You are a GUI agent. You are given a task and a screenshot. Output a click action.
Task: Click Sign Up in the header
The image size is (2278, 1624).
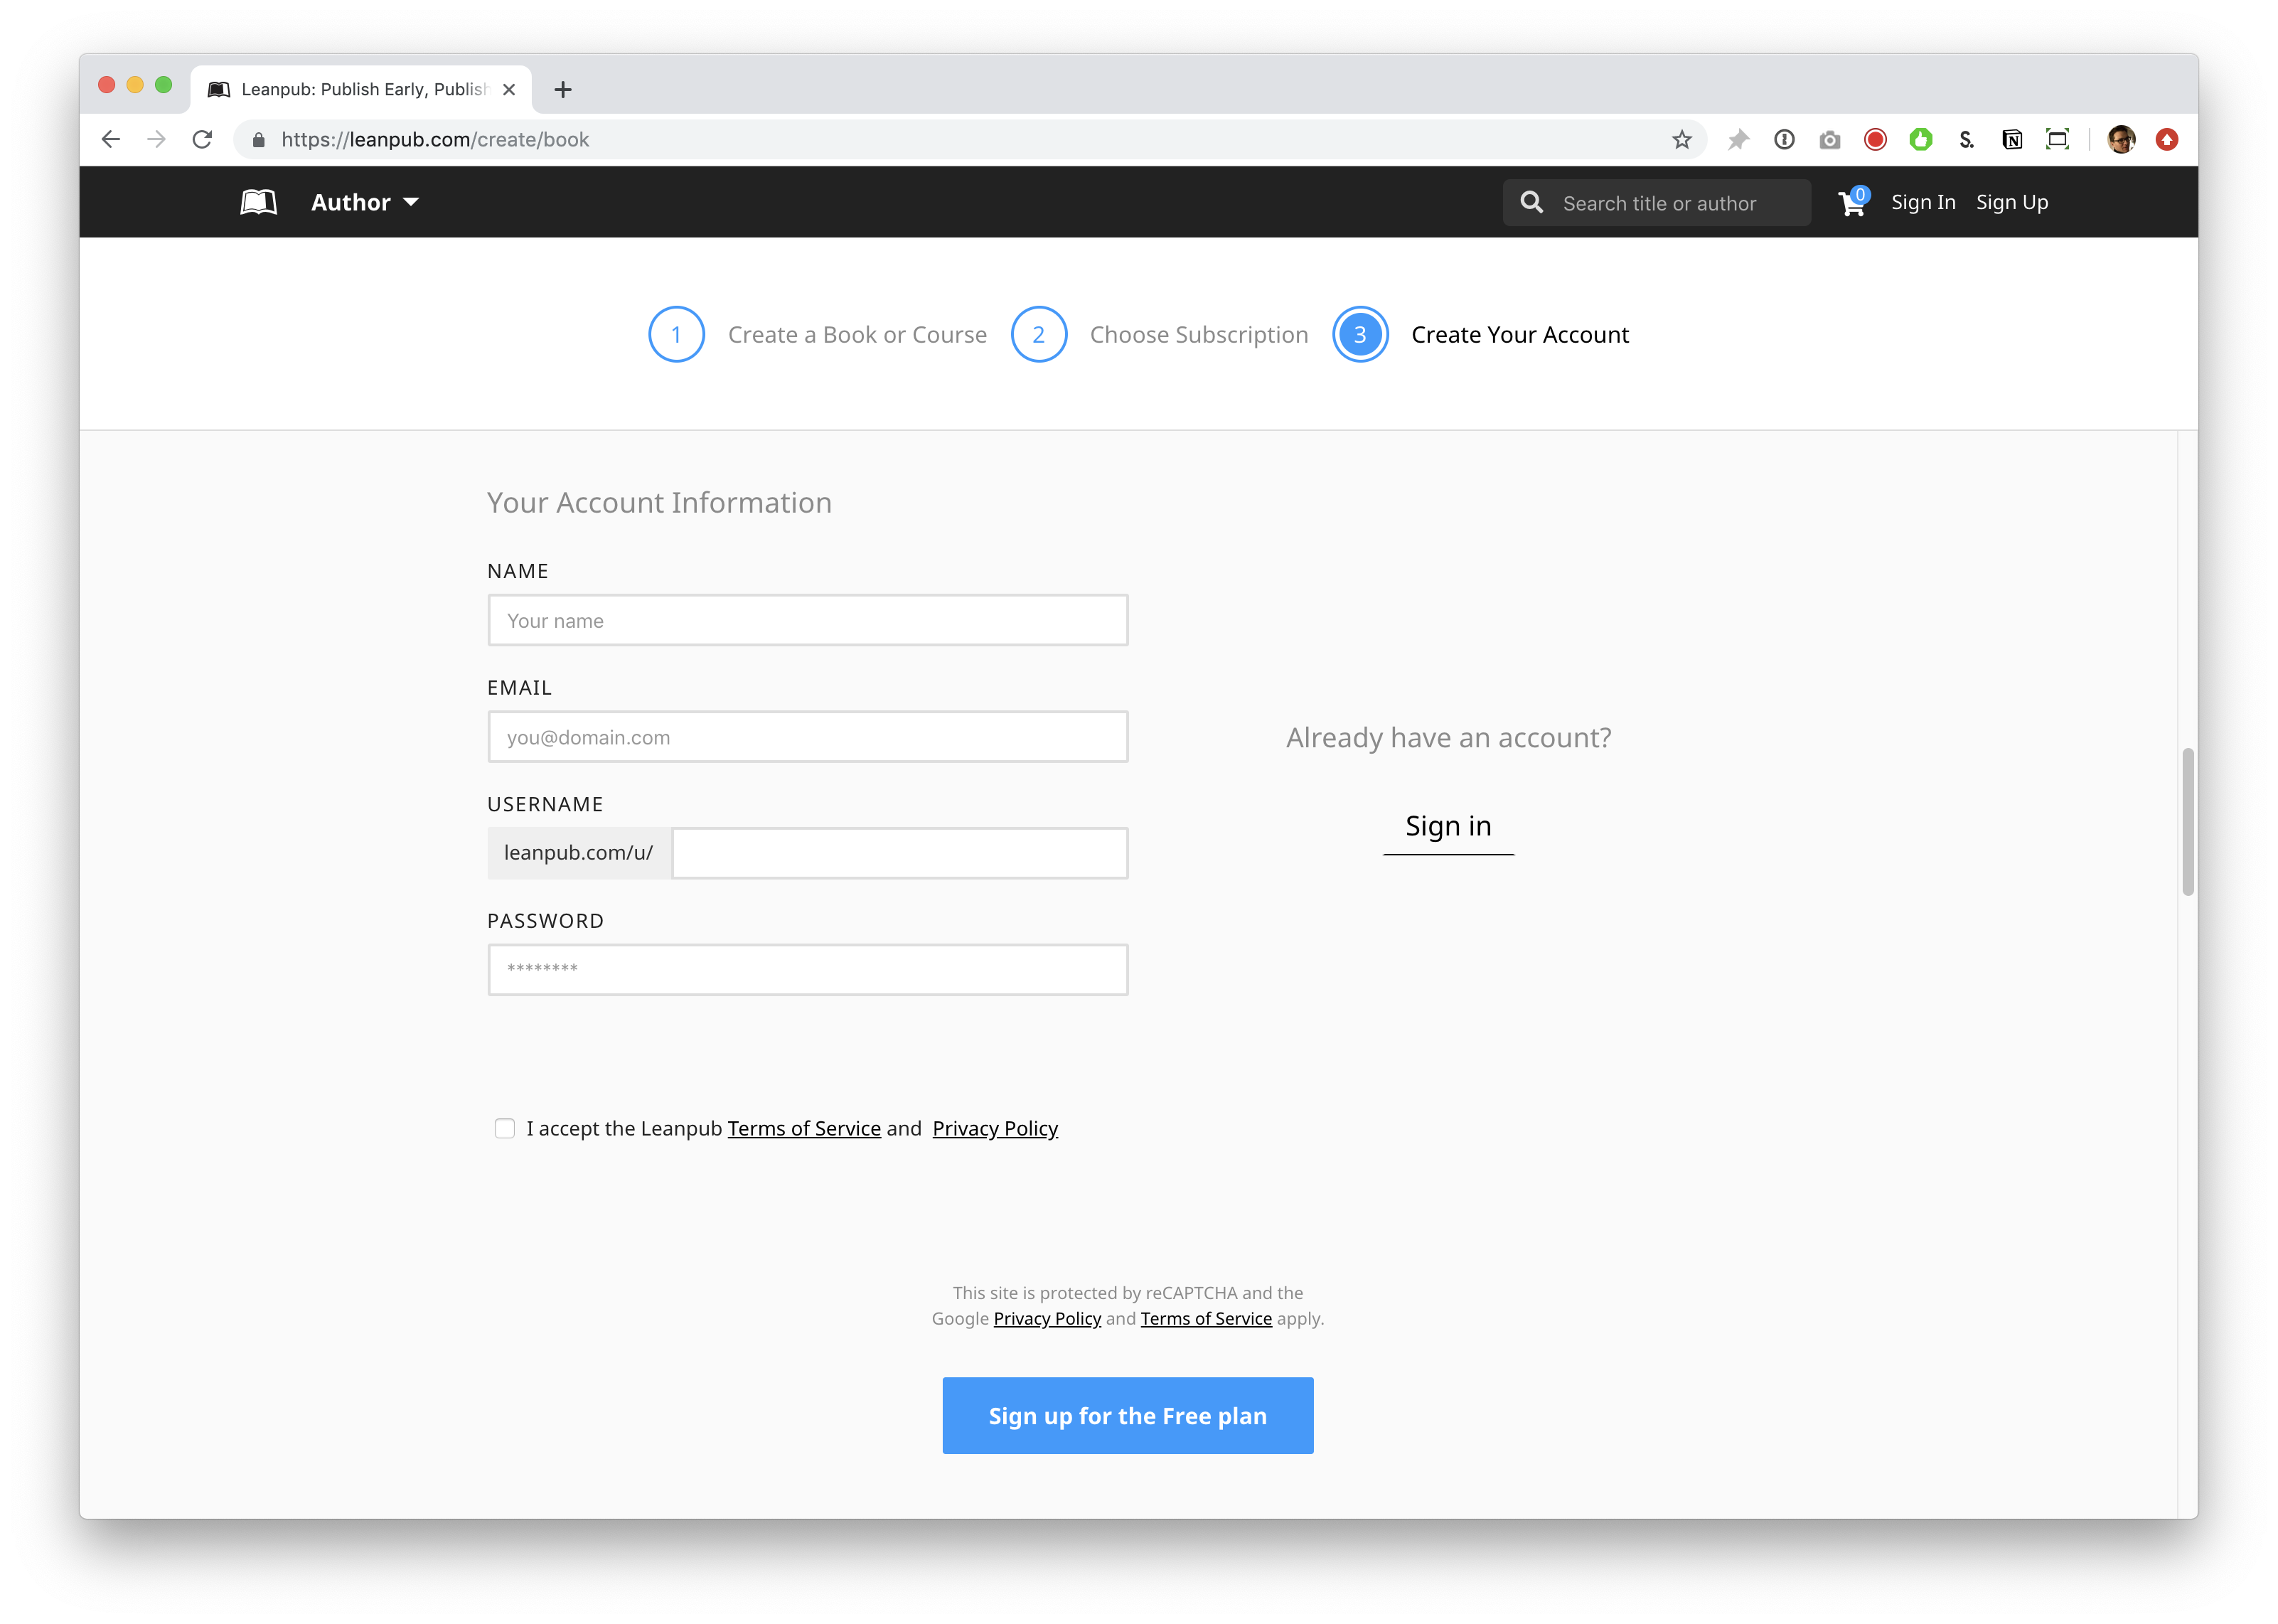coord(2011,203)
